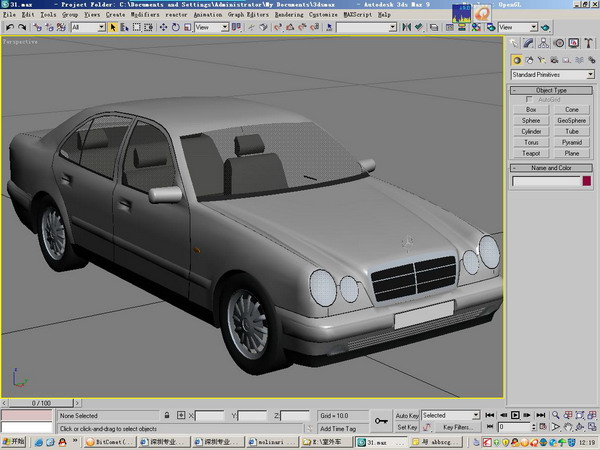Select the Space Warps category icon
600x450 pixels.
point(579,60)
